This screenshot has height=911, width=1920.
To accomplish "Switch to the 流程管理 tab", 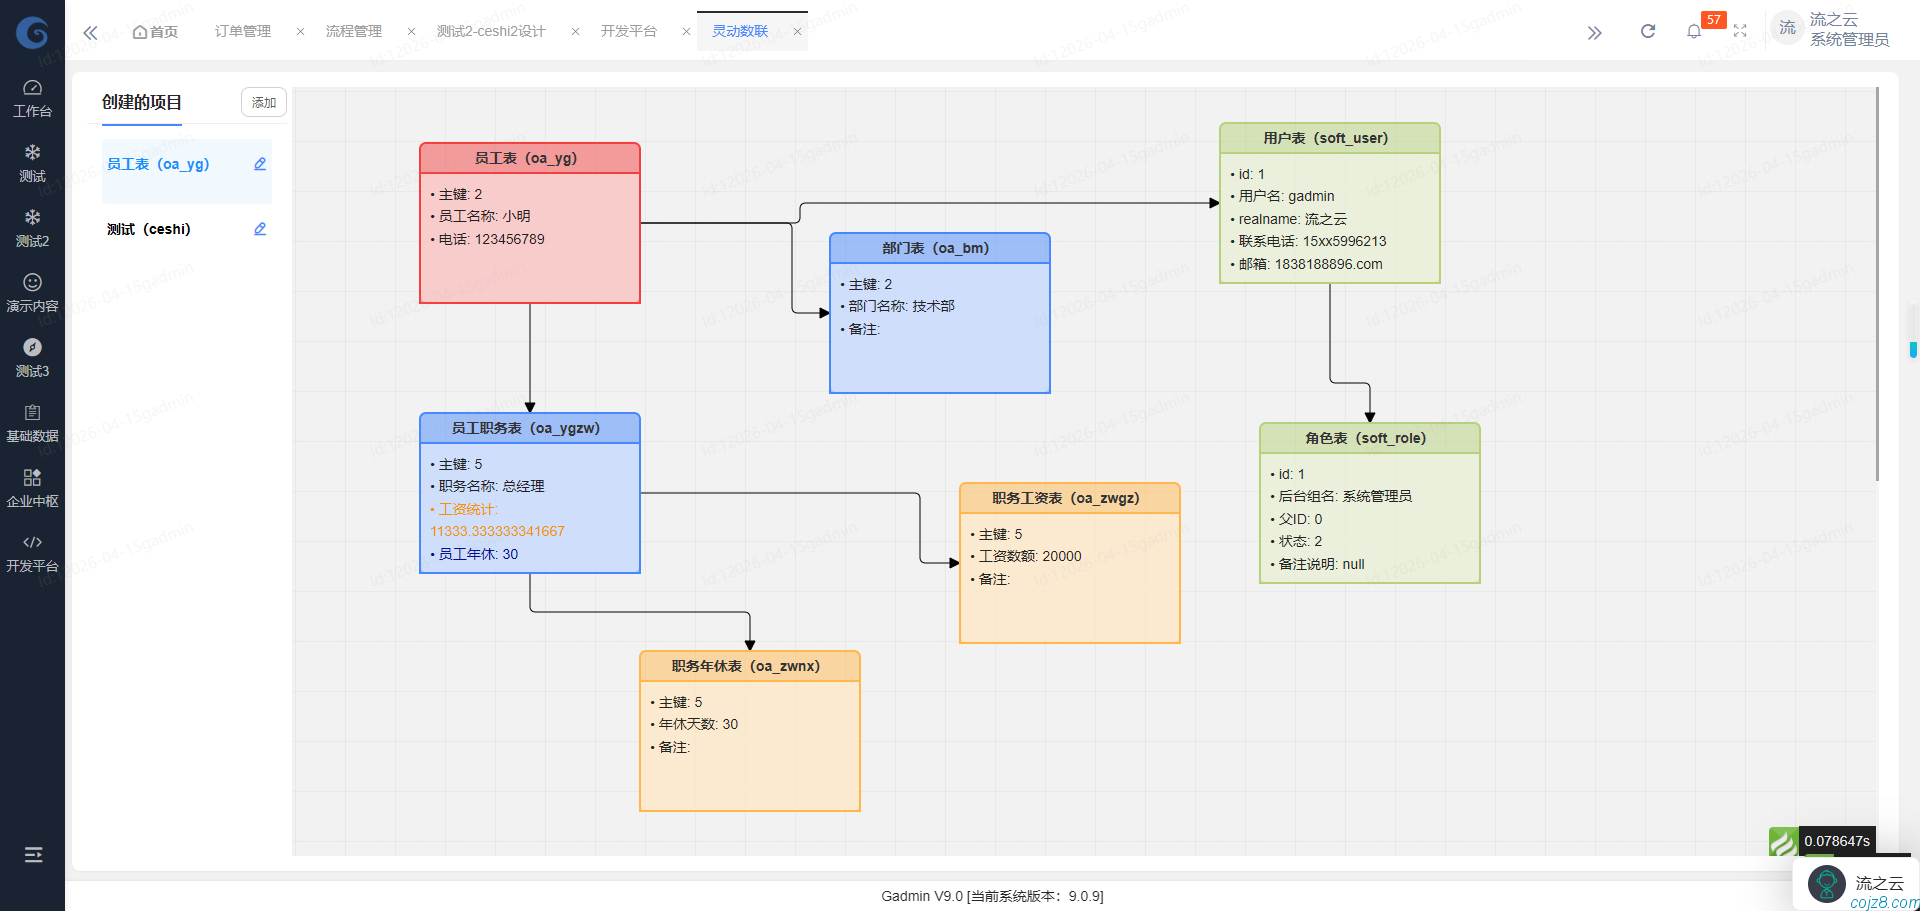I will [352, 31].
